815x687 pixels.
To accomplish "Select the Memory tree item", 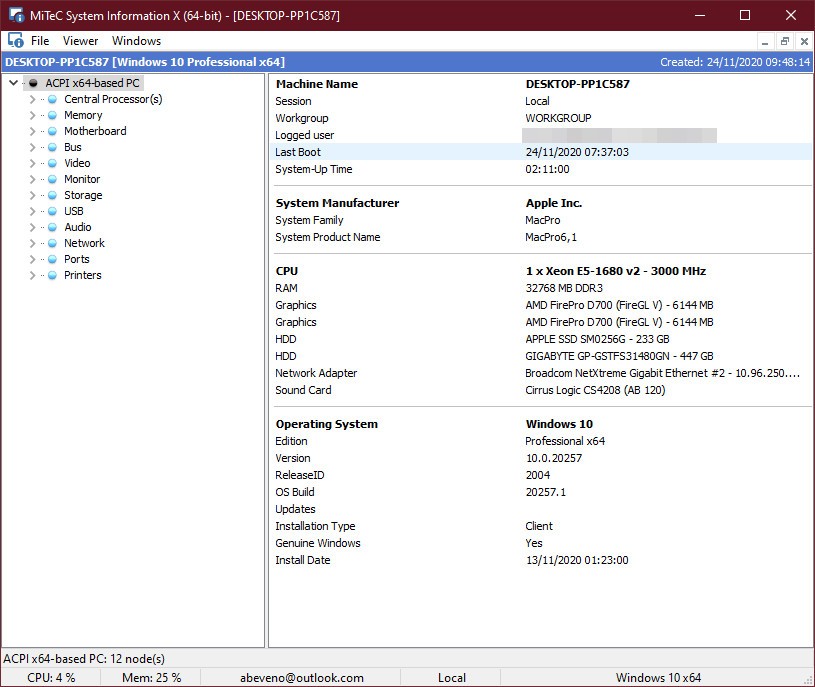I will coord(83,115).
